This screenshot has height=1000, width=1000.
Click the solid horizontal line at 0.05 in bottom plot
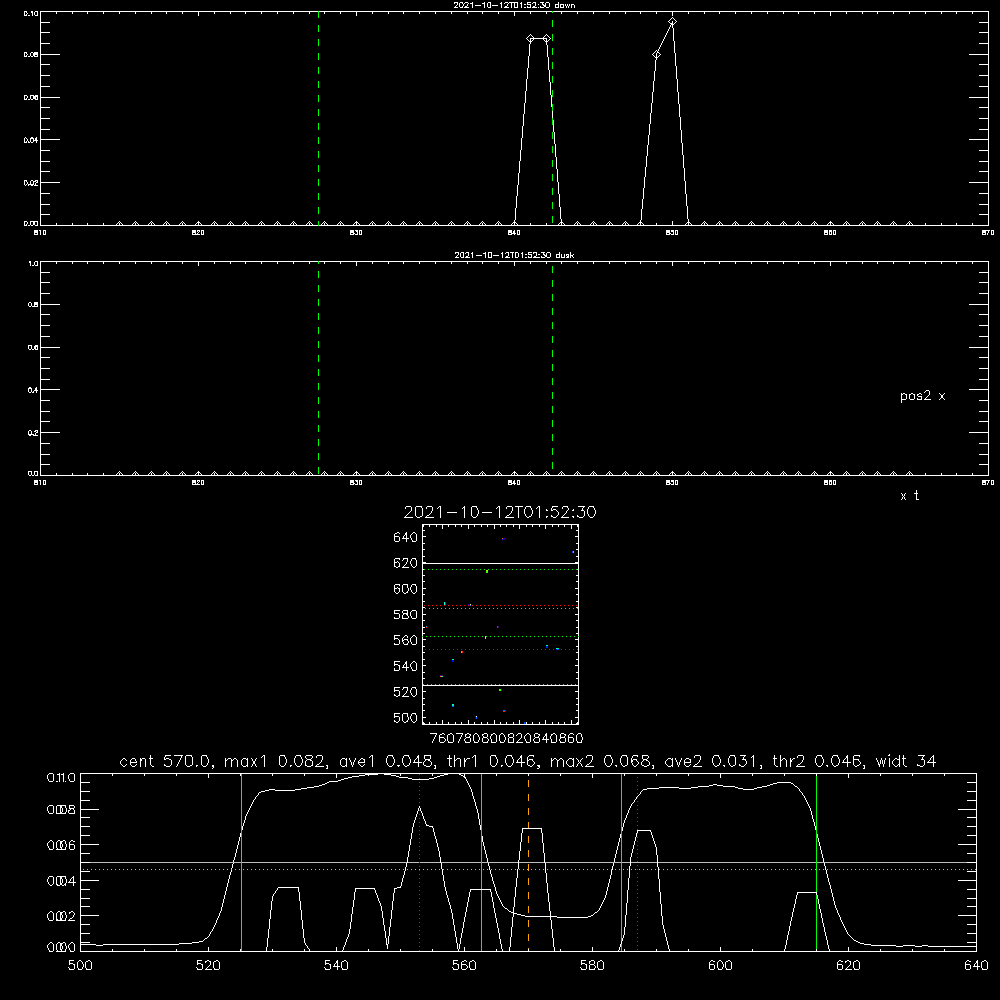528,862
